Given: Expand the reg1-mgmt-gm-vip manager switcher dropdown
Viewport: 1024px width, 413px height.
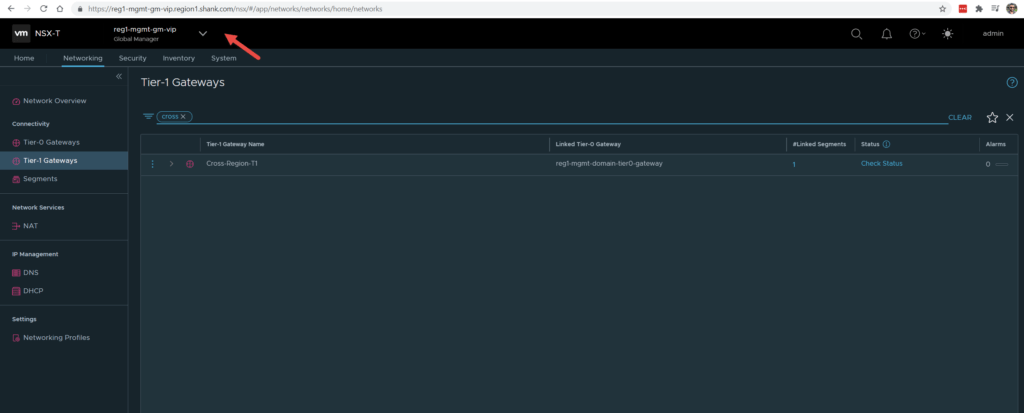Looking at the screenshot, I should (203, 34).
